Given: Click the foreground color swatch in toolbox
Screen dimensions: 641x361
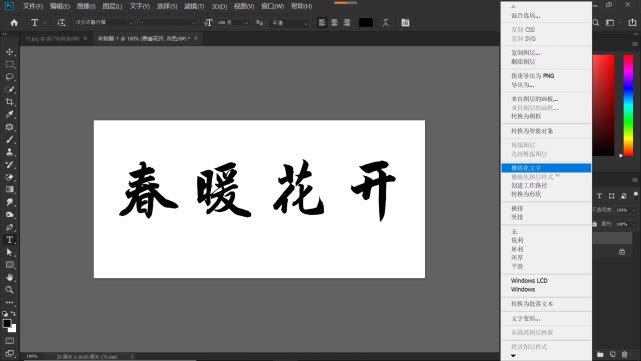Looking at the screenshot, I should [7, 323].
